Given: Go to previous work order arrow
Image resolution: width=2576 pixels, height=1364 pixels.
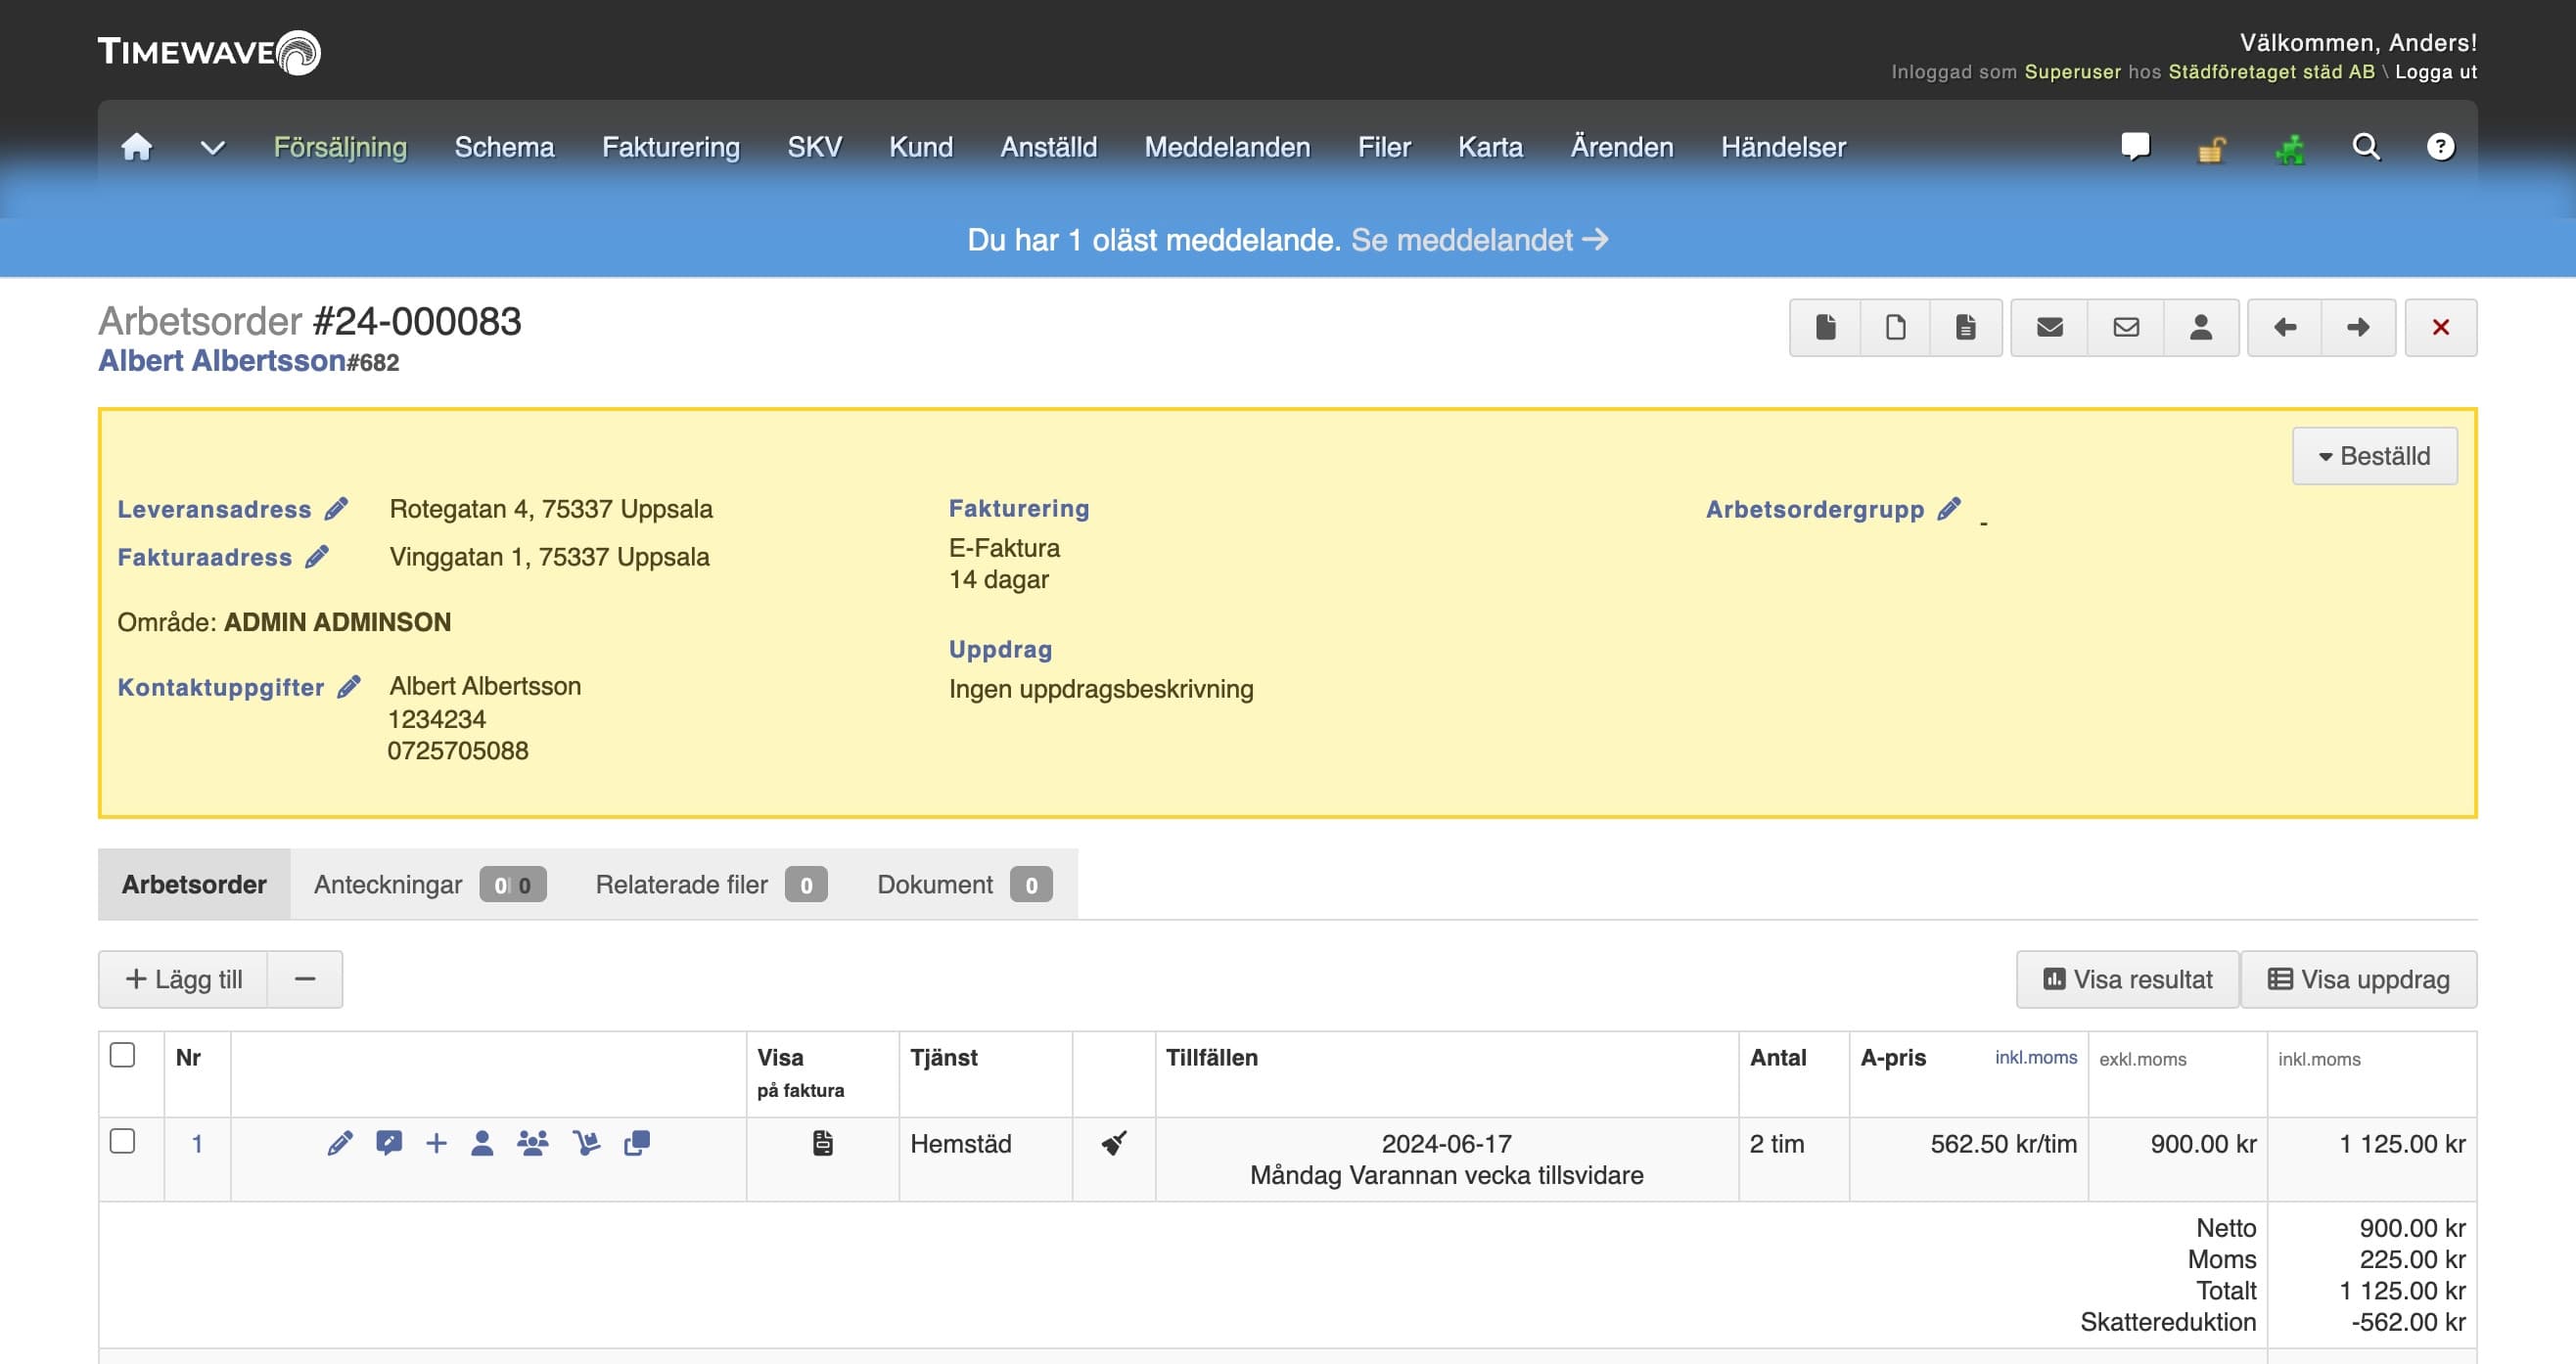Looking at the screenshot, I should click(x=2285, y=327).
